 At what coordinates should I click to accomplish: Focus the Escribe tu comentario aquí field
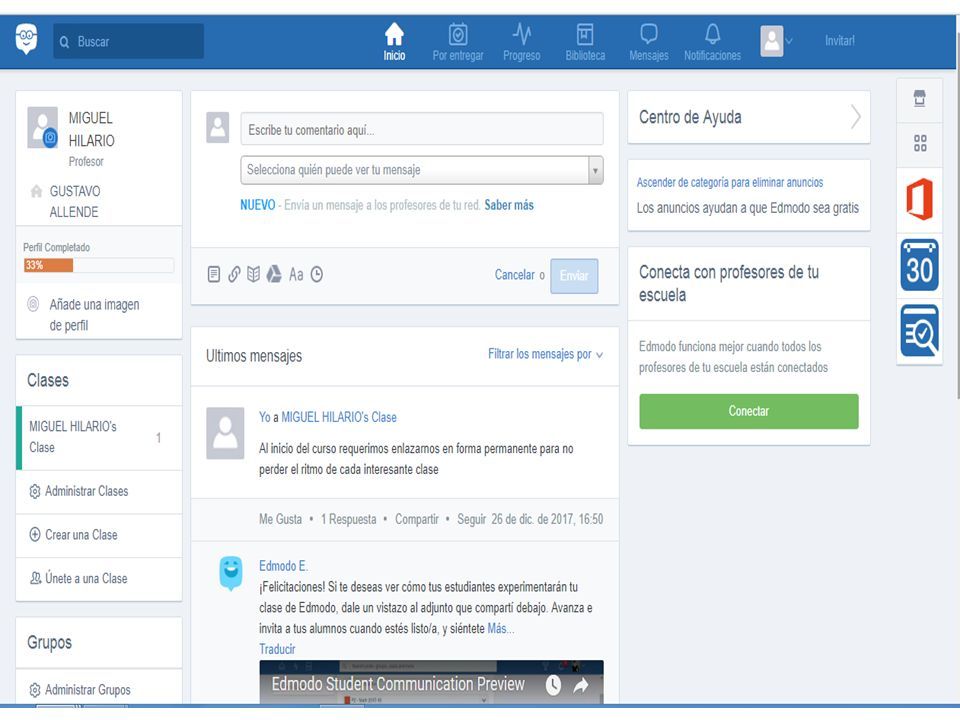(x=422, y=129)
